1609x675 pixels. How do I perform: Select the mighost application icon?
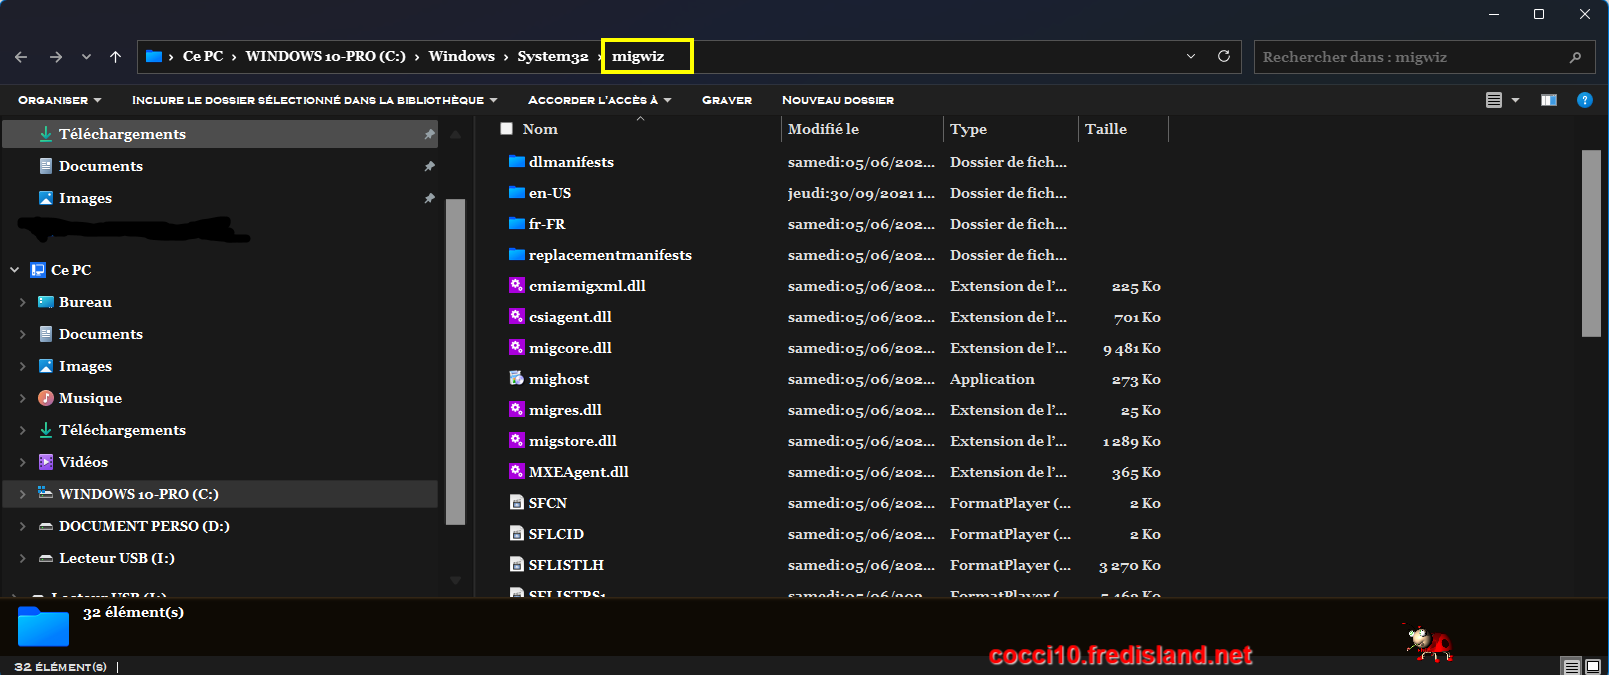coord(517,379)
